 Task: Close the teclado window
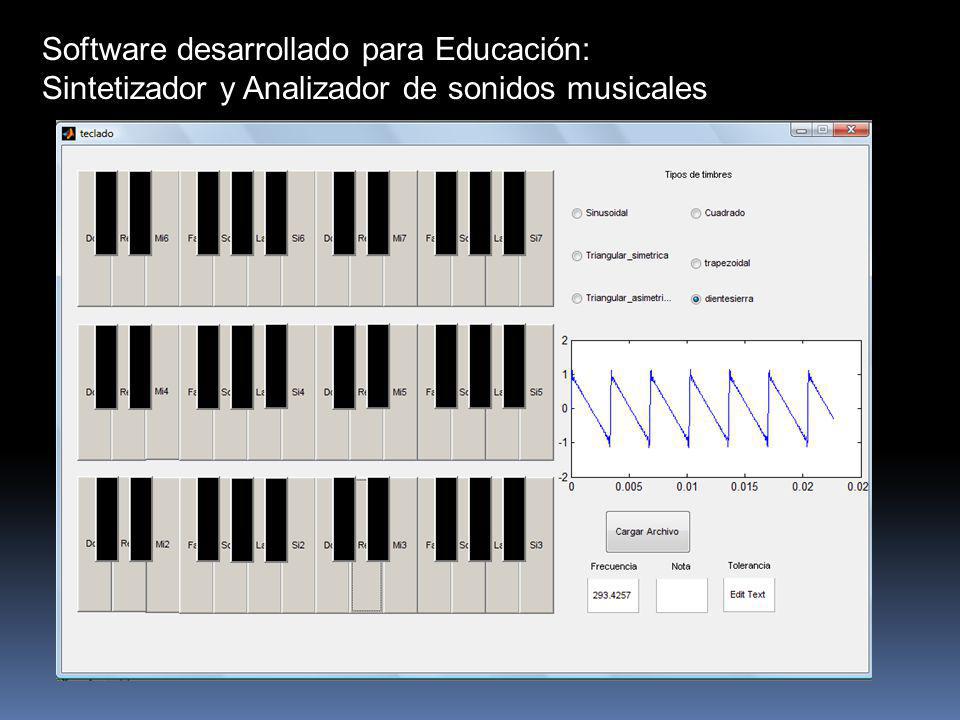(x=850, y=130)
